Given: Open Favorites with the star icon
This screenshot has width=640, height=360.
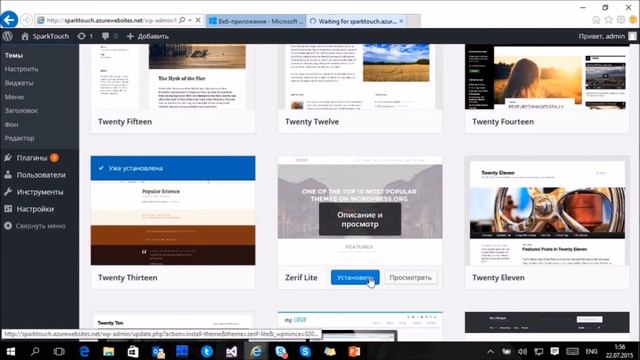Looking at the screenshot, I should [x=608, y=20].
